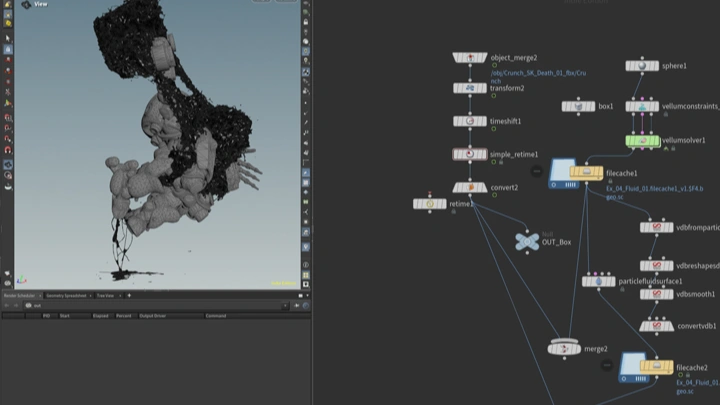Image resolution: width=720 pixels, height=405 pixels.
Task: Select the yellow filecache2 node
Action: tap(657, 366)
